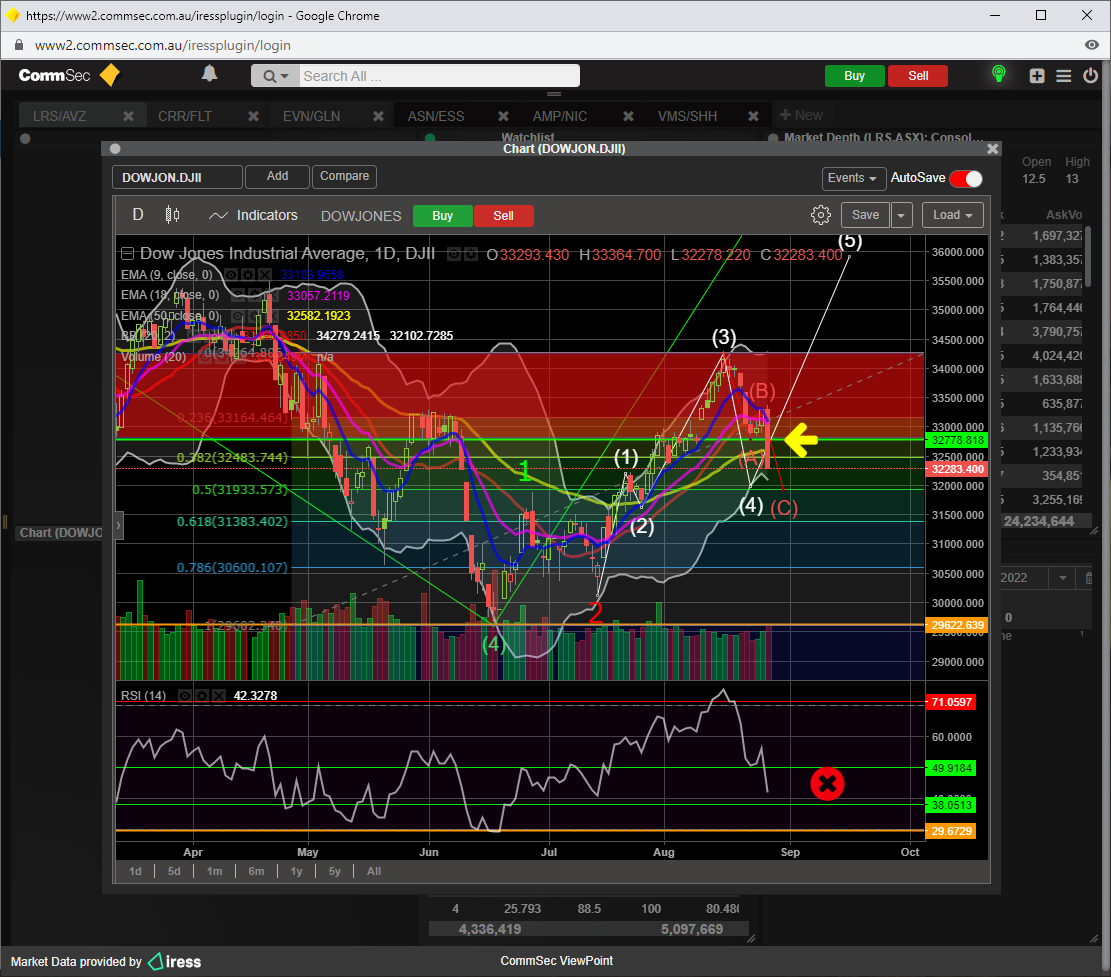1111x977 pixels.
Task: Click the green Buy button in top bar
Action: pyautogui.click(x=855, y=76)
